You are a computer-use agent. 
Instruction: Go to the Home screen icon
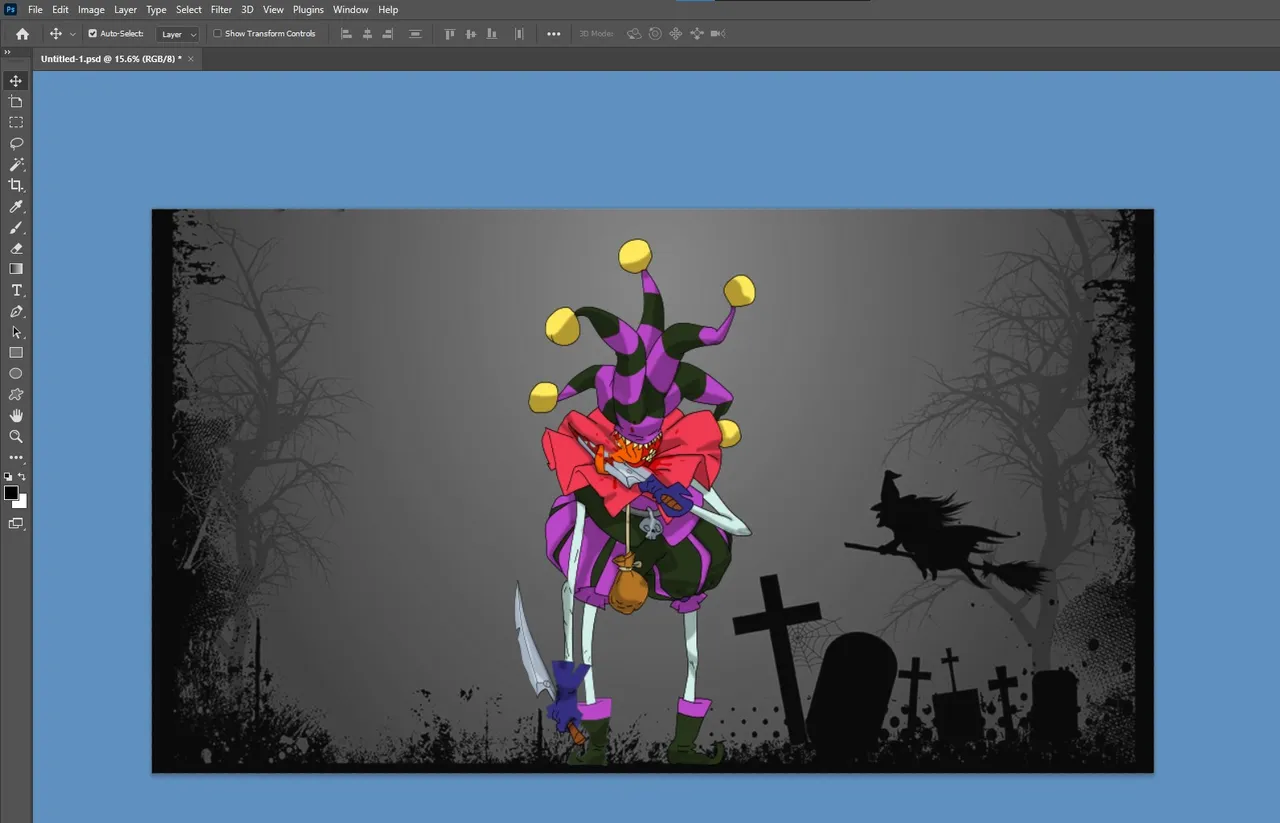click(x=22, y=34)
